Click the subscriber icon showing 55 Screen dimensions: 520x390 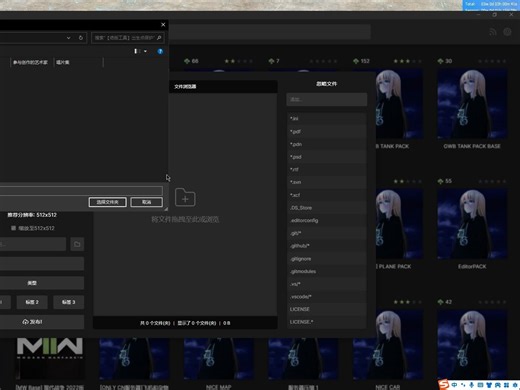click(440, 181)
